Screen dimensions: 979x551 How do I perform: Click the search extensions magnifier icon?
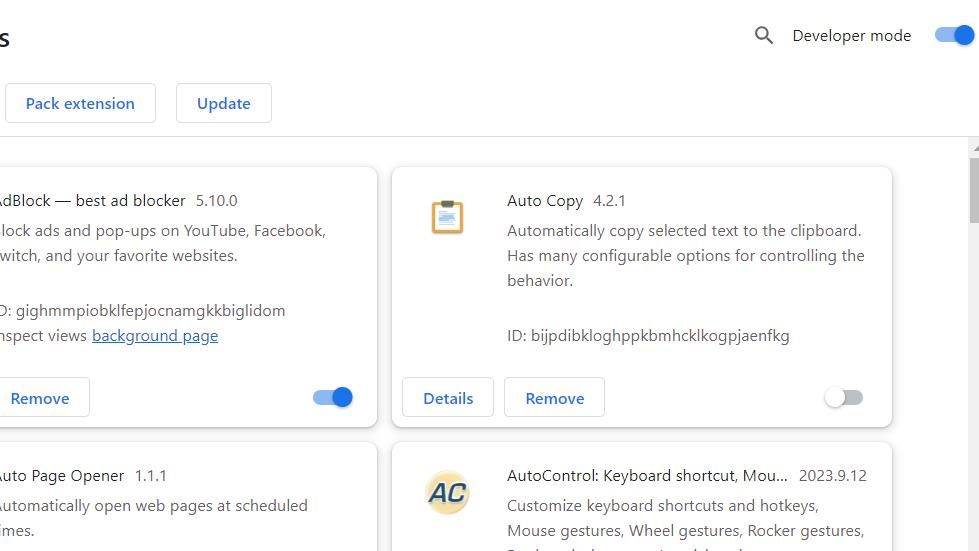(764, 36)
